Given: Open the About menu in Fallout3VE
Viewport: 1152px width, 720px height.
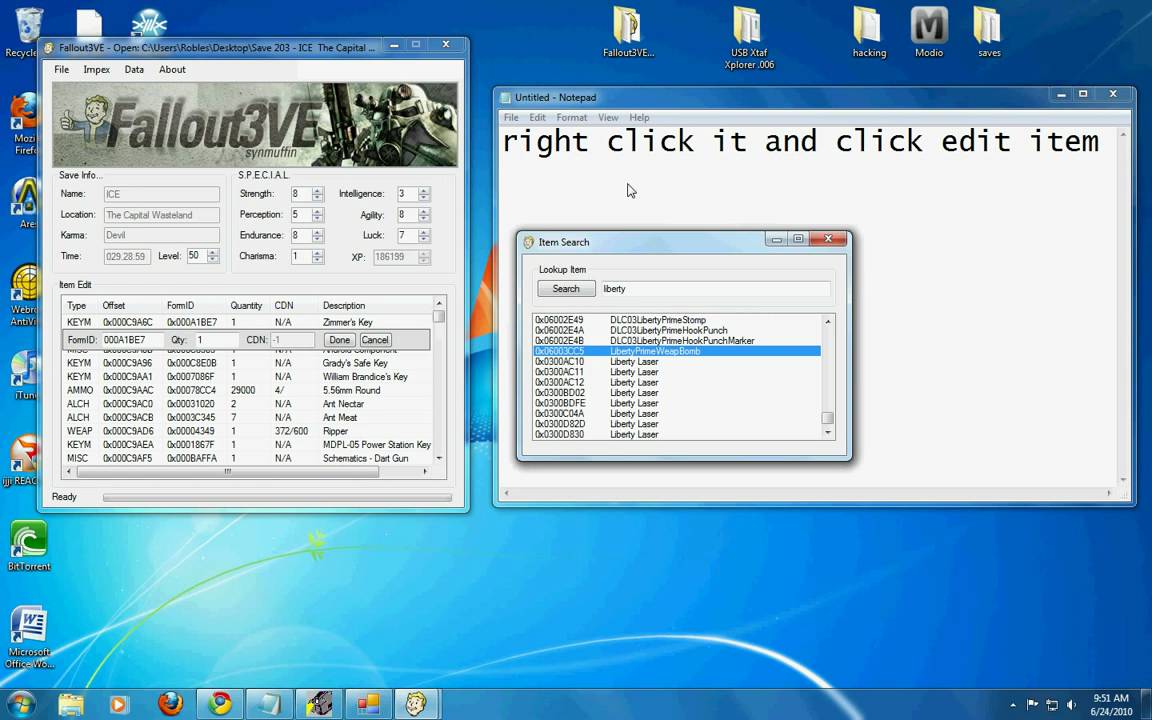Looking at the screenshot, I should coord(172,69).
